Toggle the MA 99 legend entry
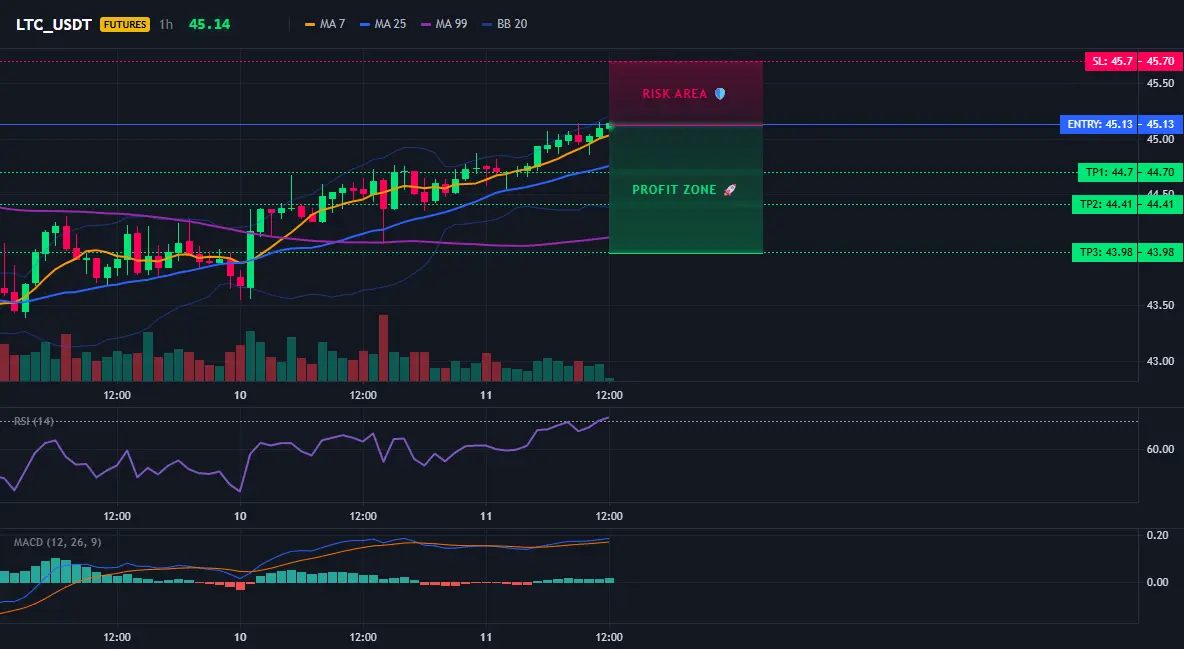Viewport: 1184px width, 649px height. pos(445,24)
